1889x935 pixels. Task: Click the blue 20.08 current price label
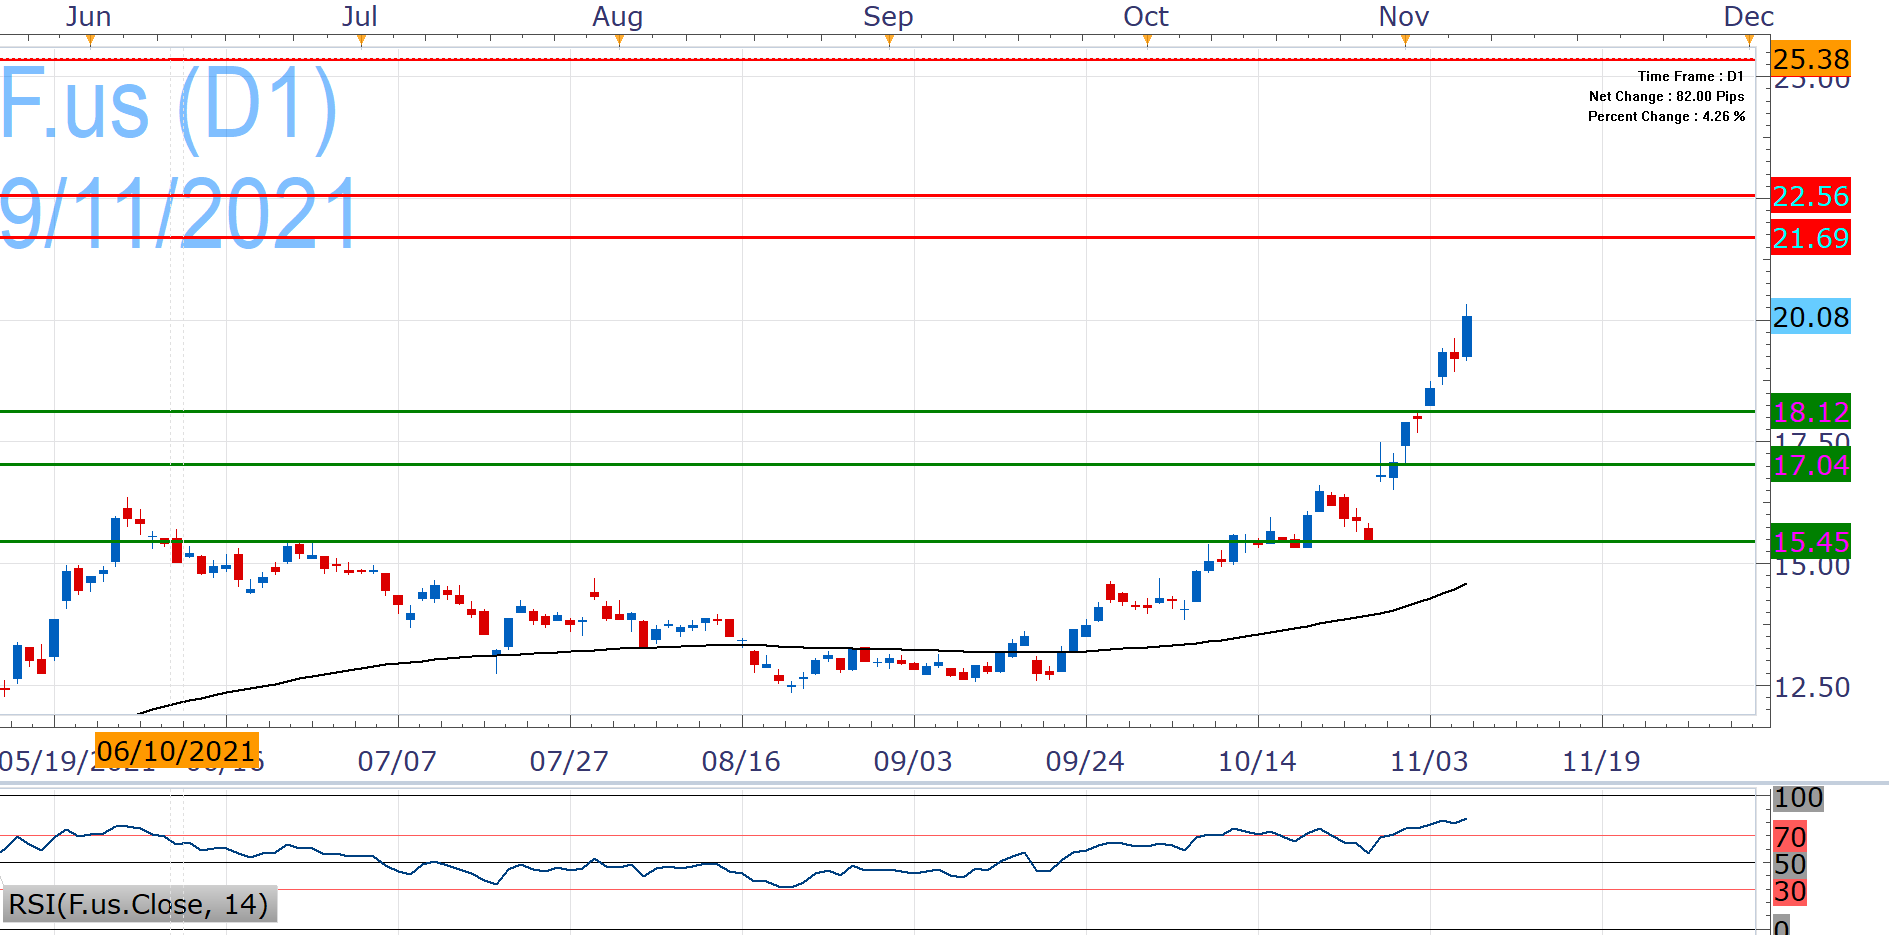1810,317
